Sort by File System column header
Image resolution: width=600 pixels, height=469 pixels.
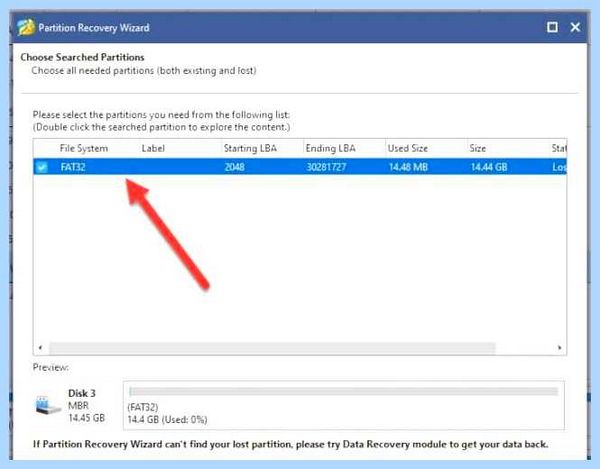point(86,148)
